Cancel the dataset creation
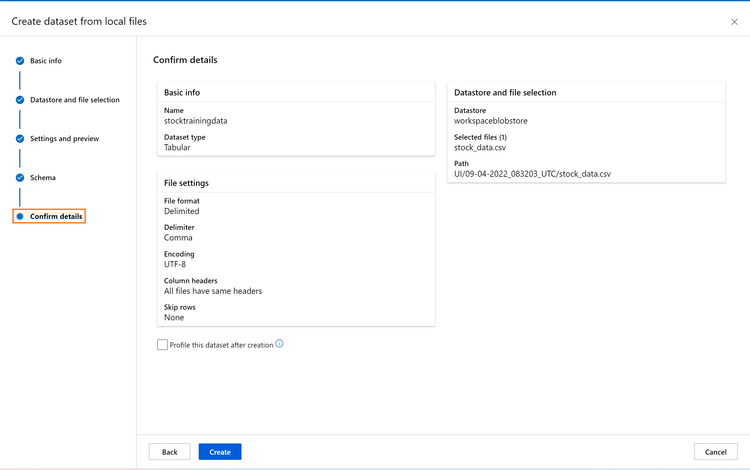Image resolution: width=750 pixels, height=470 pixels. [715, 452]
